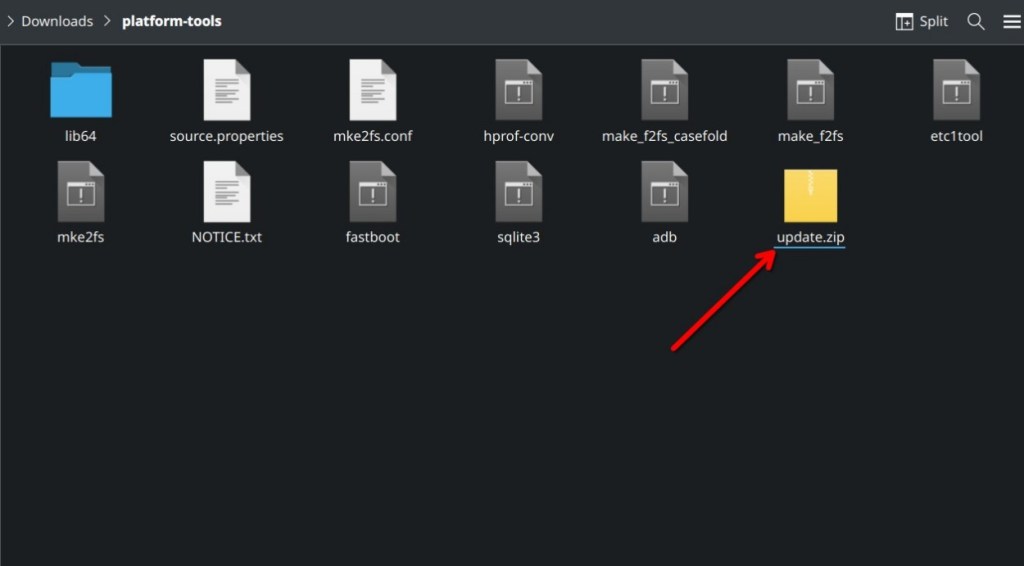Click the source.properties name label

pyautogui.click(x=227, y=136)
